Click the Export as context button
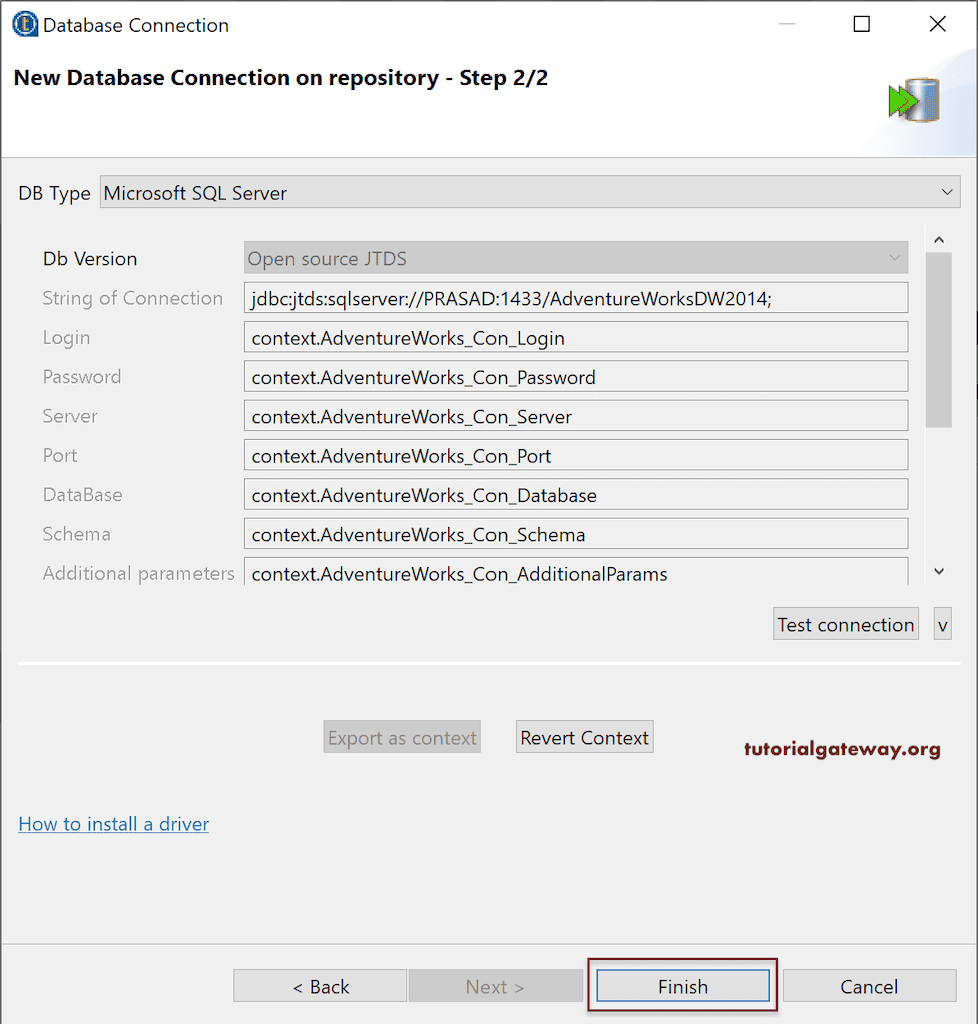This screenshot has width=978, height=1024. point(402,737)
